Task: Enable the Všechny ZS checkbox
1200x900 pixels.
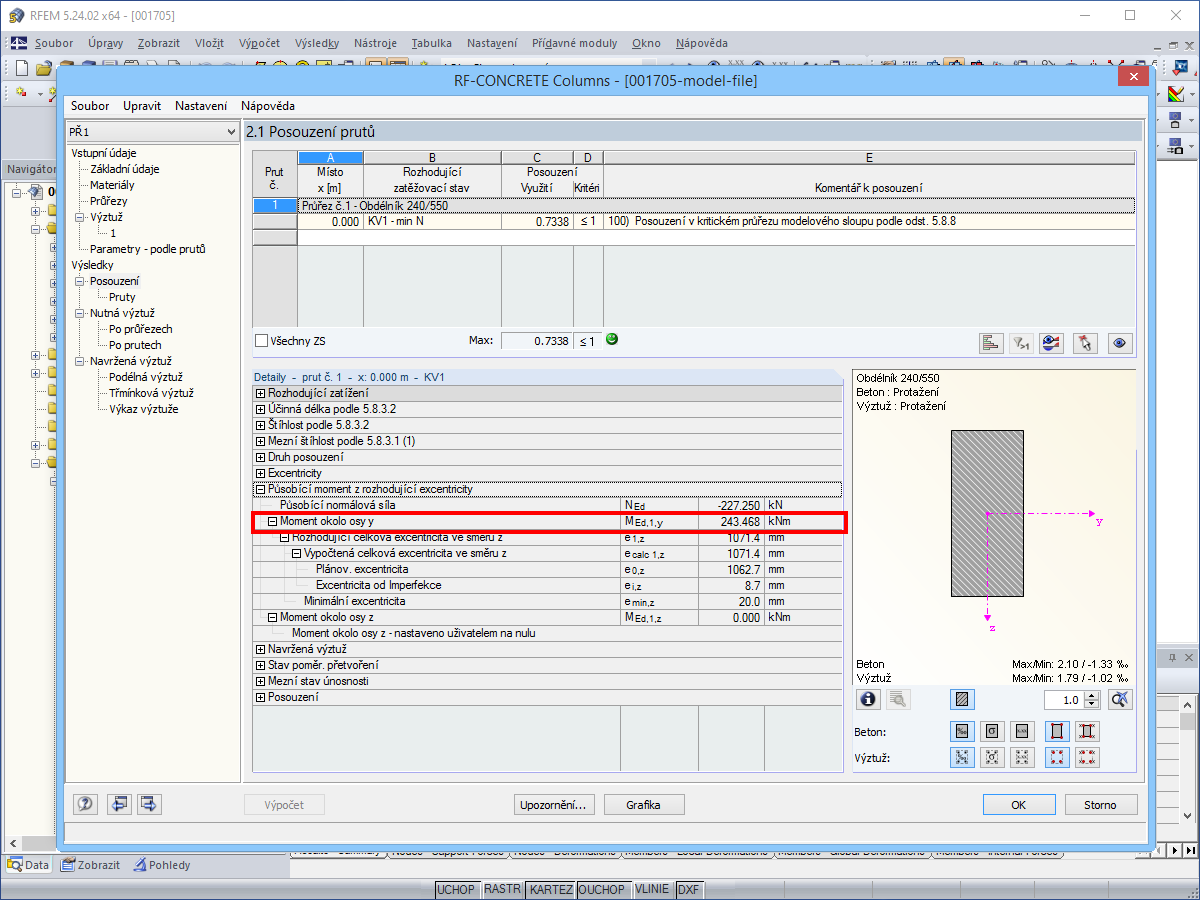Action: coord(262,341)
